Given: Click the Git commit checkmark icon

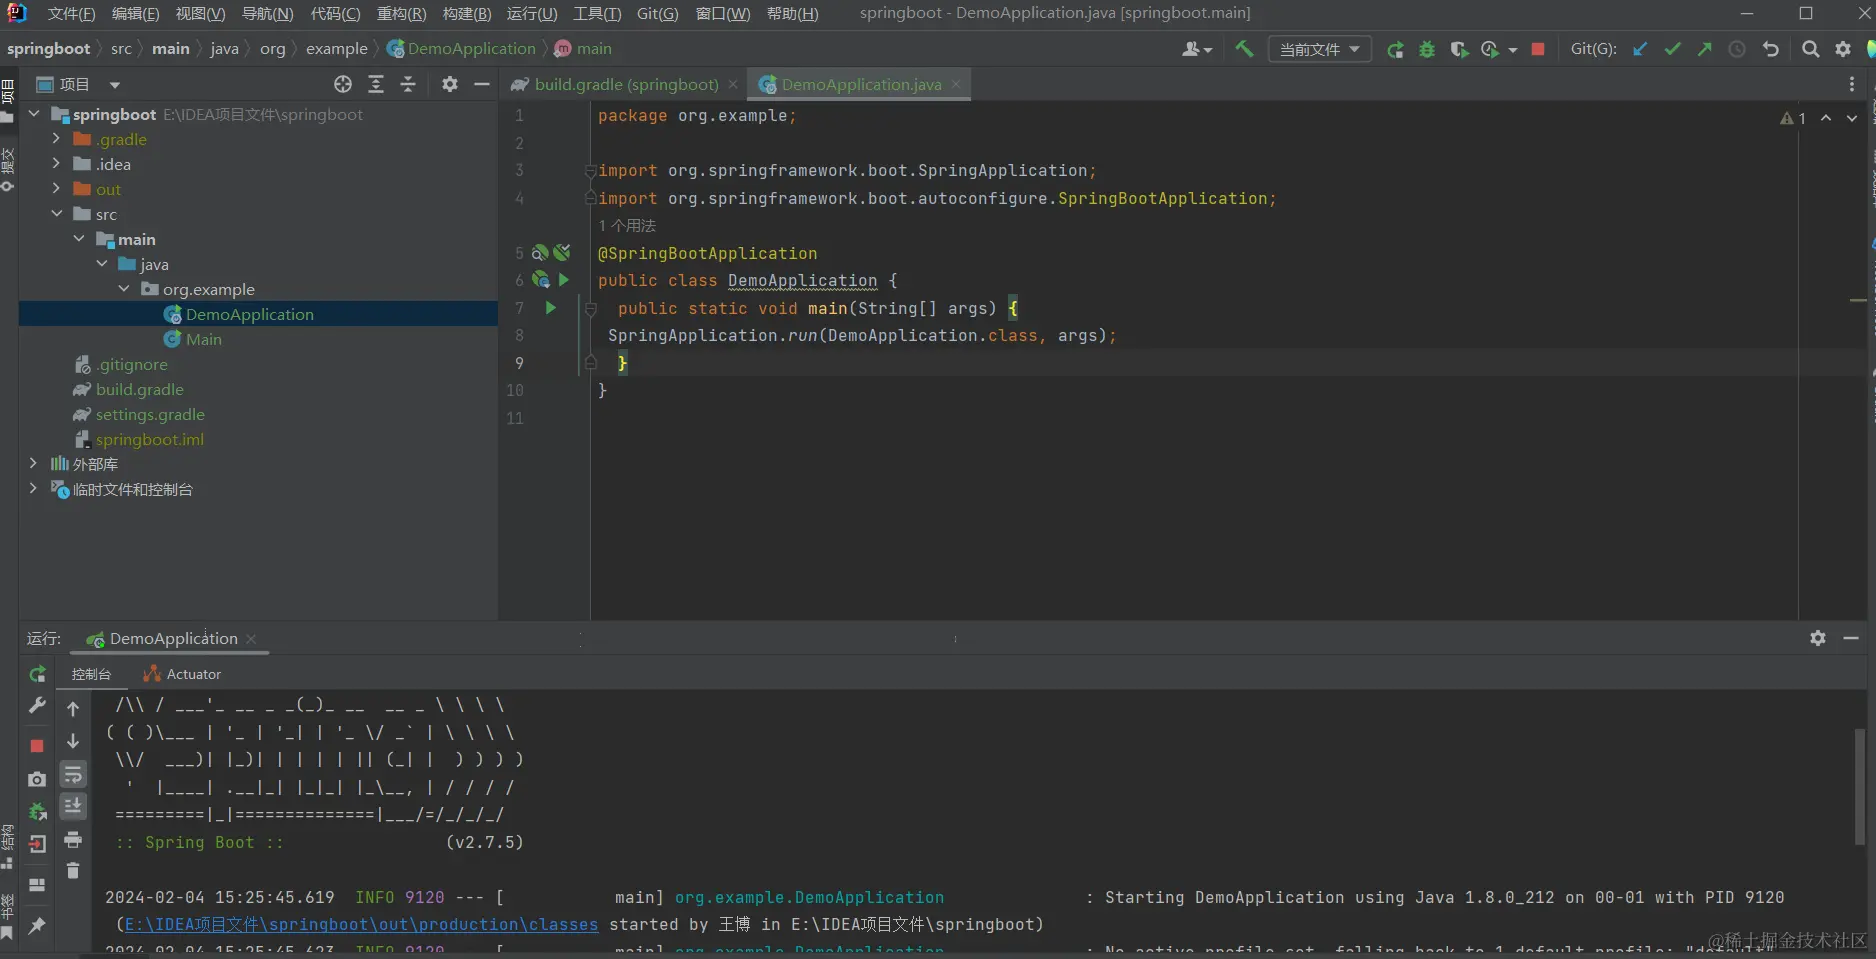Looking at the screenshot, I should click(1672, 49).
